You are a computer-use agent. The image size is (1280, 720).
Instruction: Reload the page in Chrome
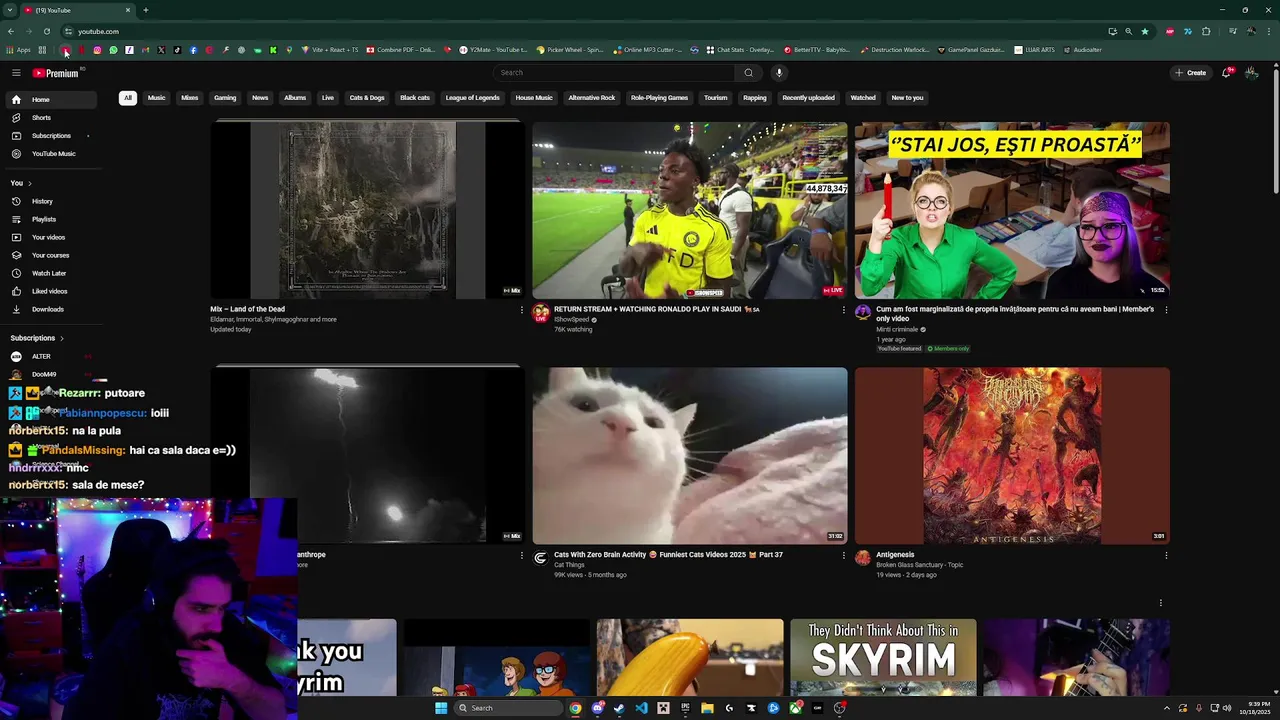click(46, 31)
